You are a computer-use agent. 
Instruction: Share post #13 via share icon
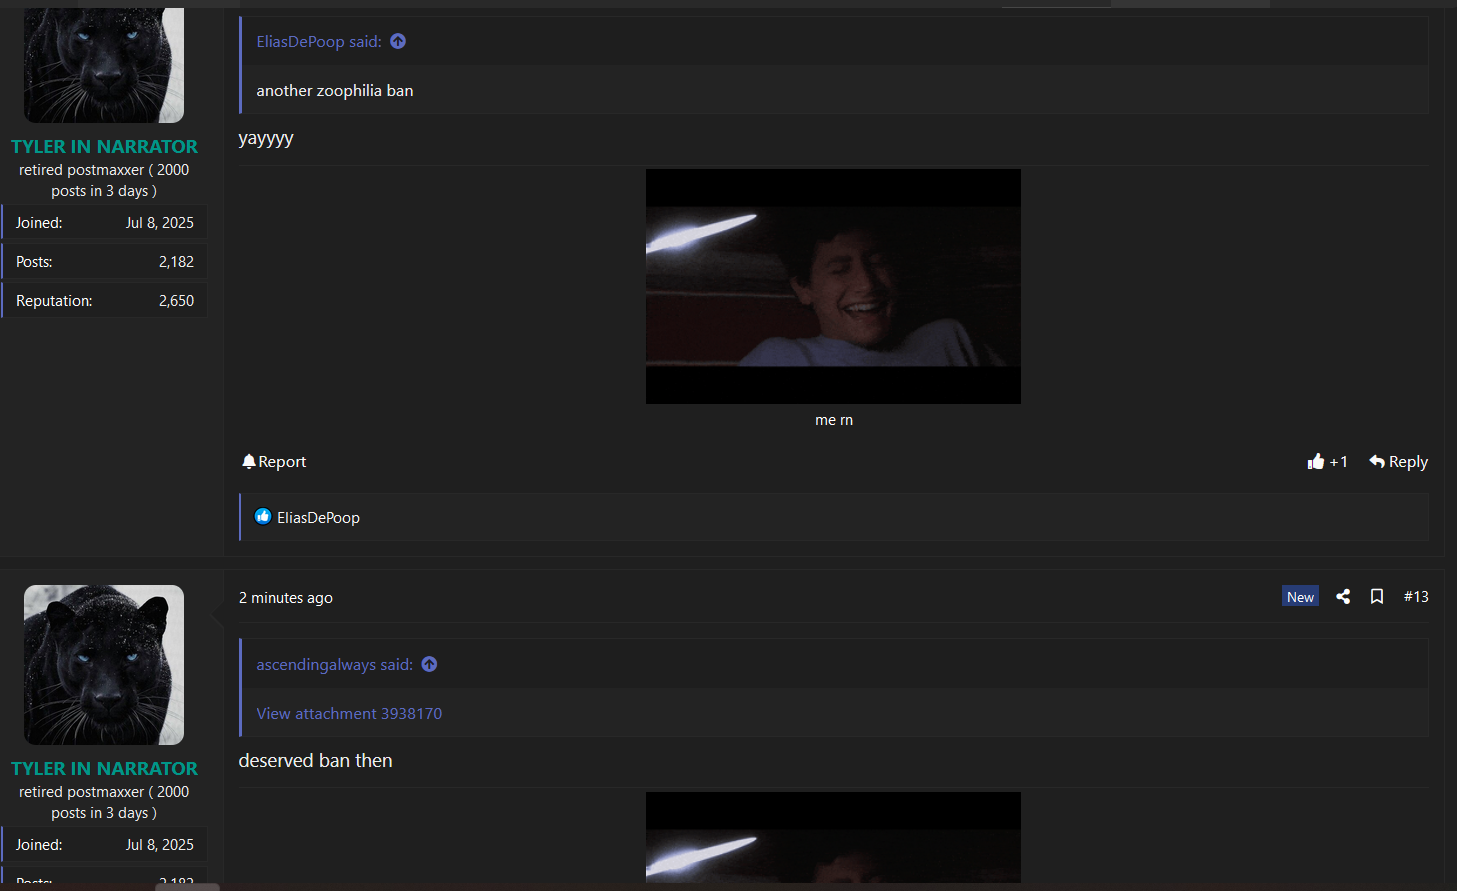1343,596
